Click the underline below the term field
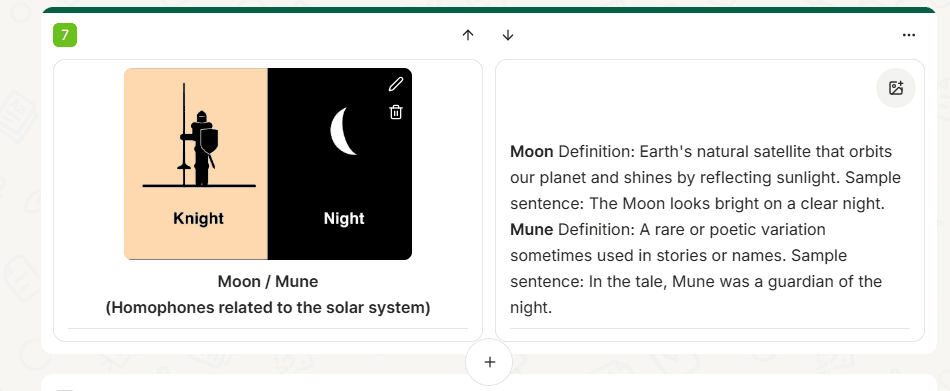950x391 pixels. click(268, 329)
